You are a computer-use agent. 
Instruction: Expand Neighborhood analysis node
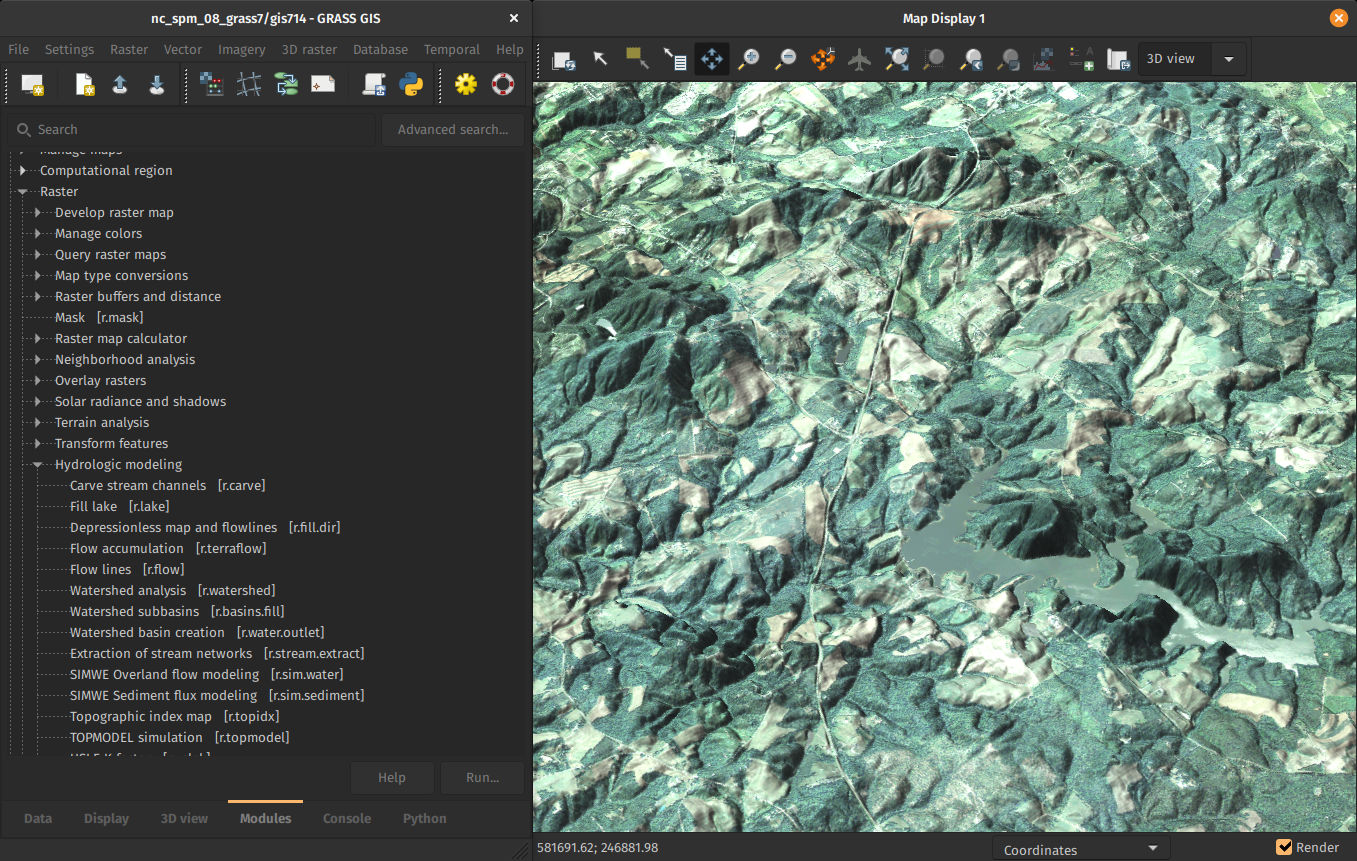click(x=37, y=359)
